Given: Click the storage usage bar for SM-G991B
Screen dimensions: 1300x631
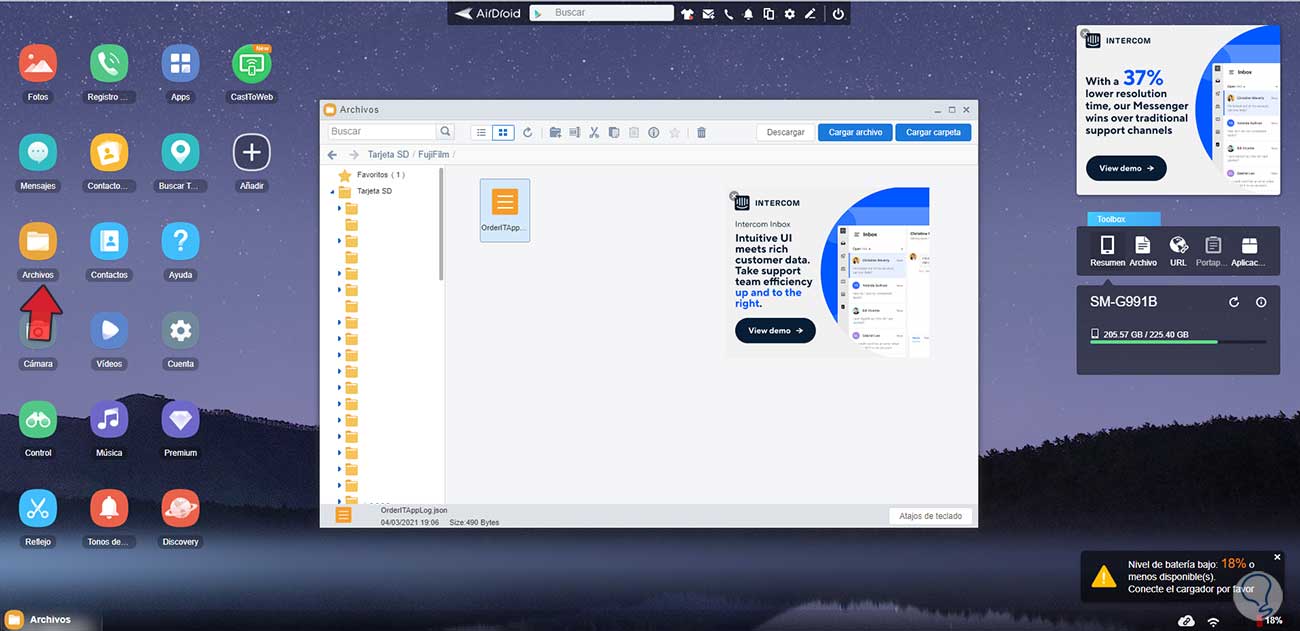Looking at the screenshot, I should 1178,342.
